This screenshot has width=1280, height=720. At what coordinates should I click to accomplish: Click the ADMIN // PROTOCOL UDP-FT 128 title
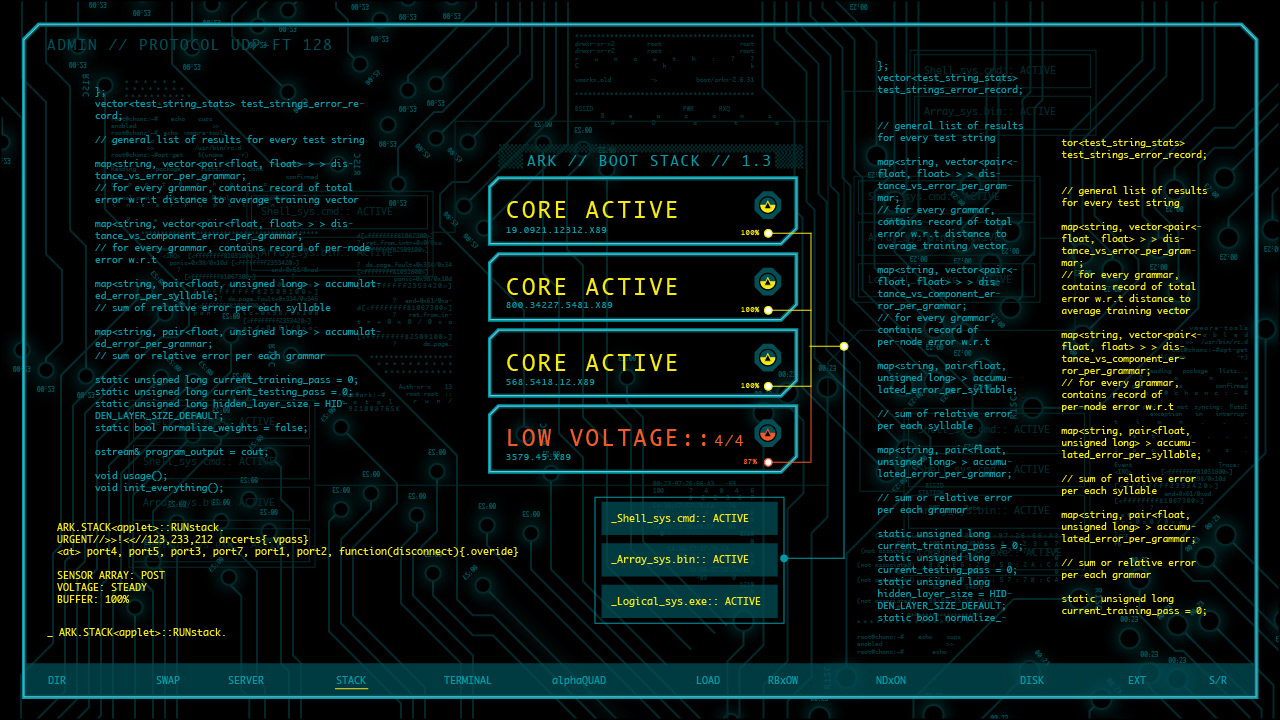pos(189,45)
